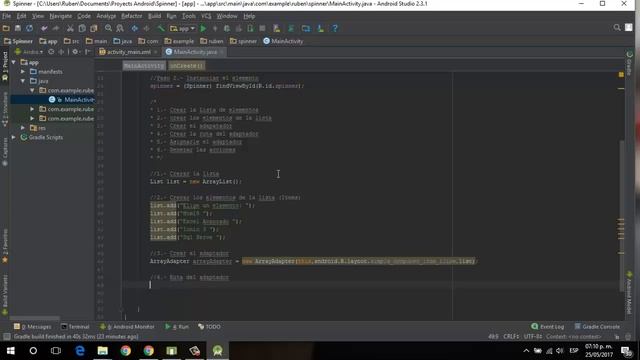The width and height of the screenshot is (640, 360).
Task: Click the Search Everywhere magnifier icon
Action: pyautogui.click(x=617, y=27)
